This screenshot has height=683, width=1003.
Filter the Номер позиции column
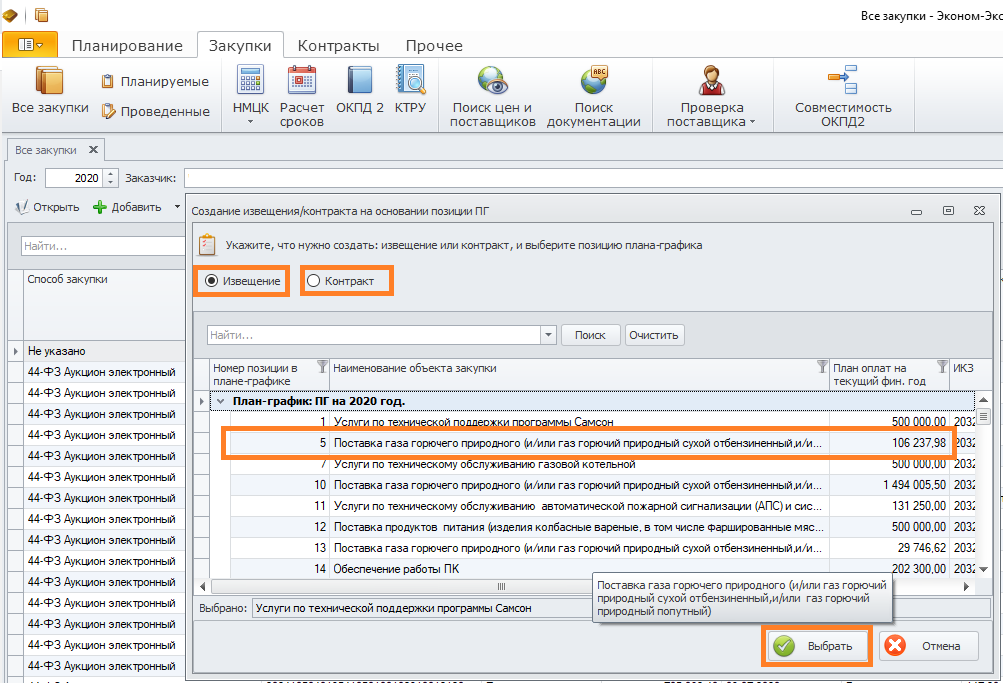[322, 366]
